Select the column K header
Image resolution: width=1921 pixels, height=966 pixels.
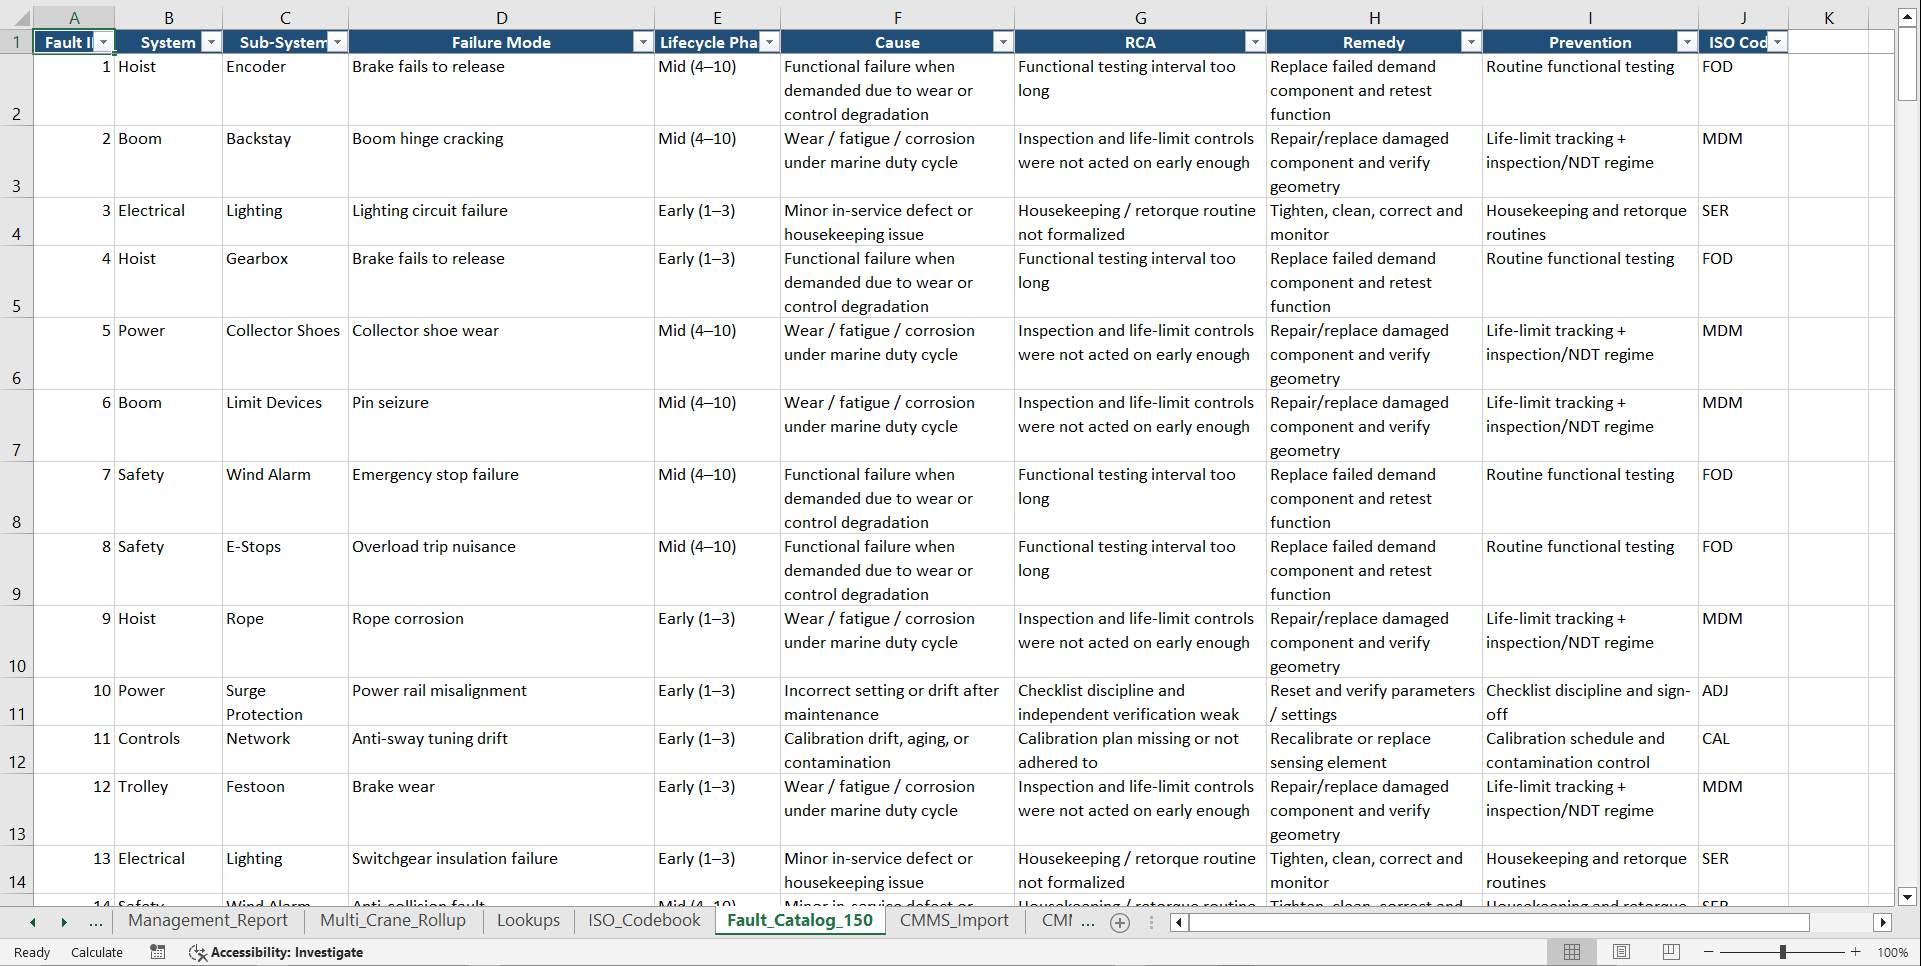point(1828,17)
